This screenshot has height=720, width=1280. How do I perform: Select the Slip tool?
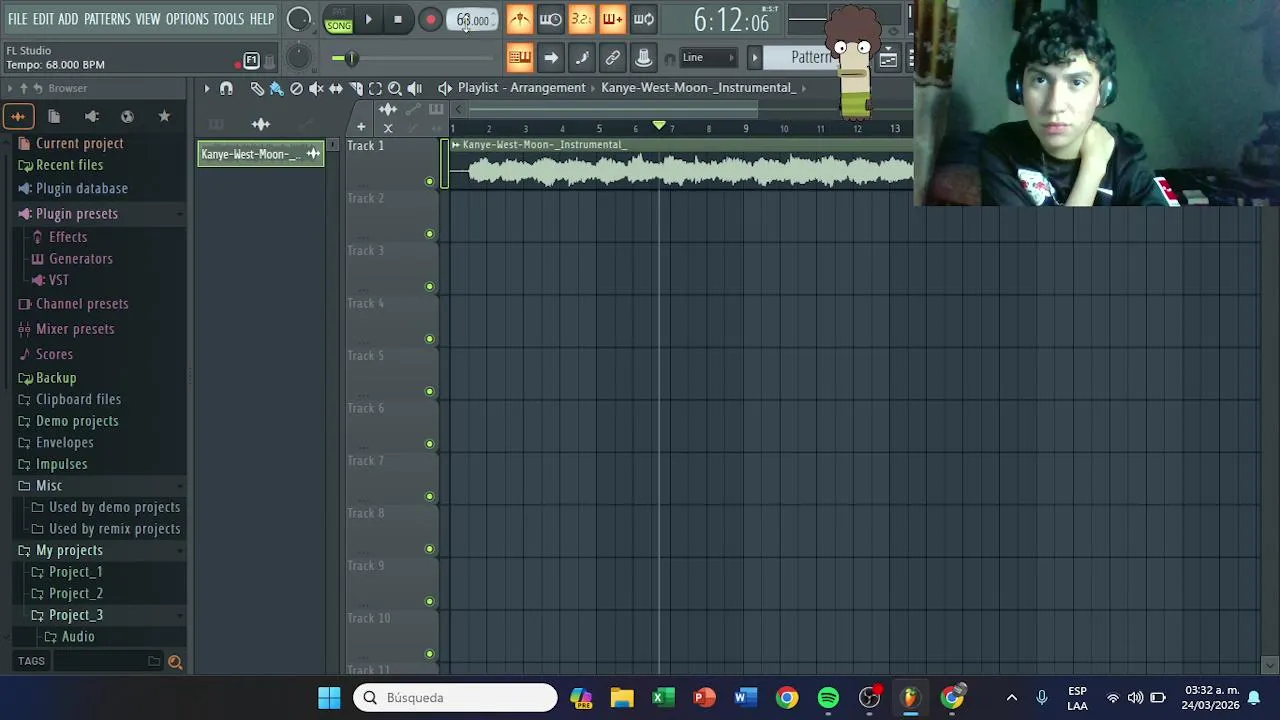(336, 88)
